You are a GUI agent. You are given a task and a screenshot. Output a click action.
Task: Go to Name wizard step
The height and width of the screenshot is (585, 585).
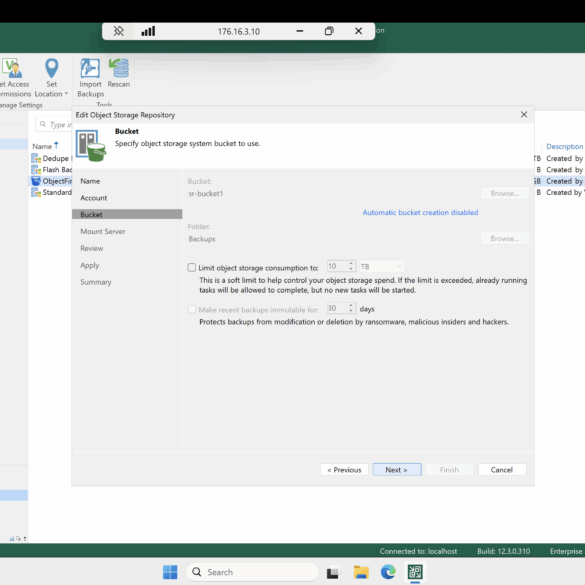pos(90,181)
